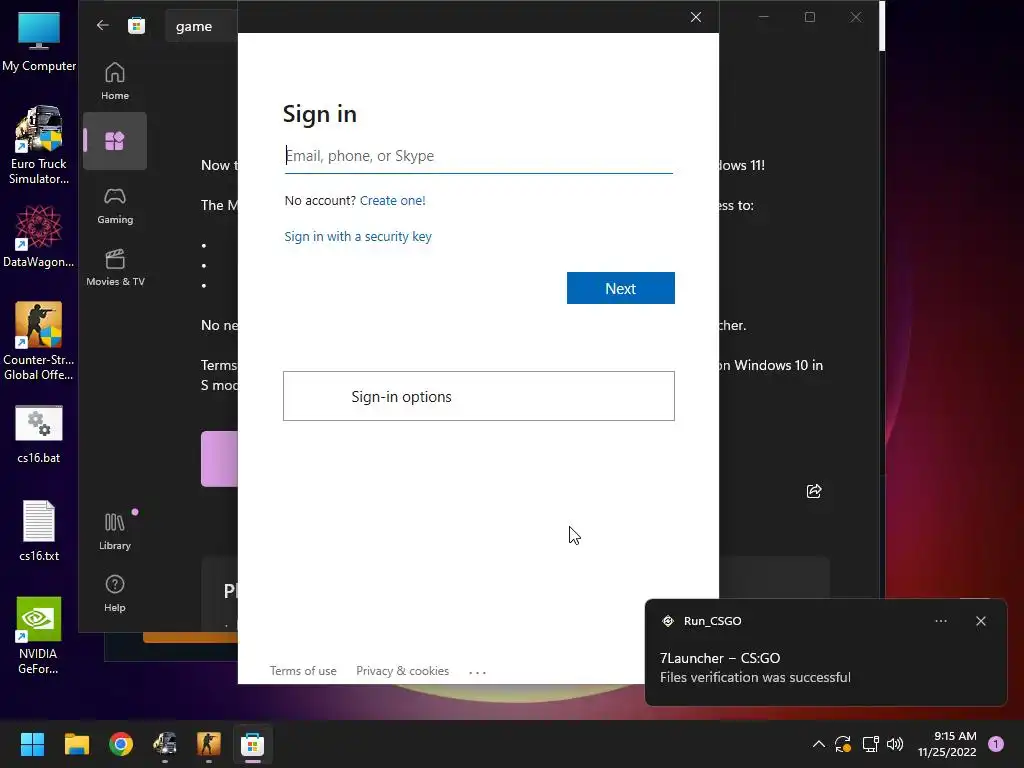Viewport: 1024px width, 768px height.
Task: Open Home in Microsoft Store sidebar
Action: tap(115, 81)
